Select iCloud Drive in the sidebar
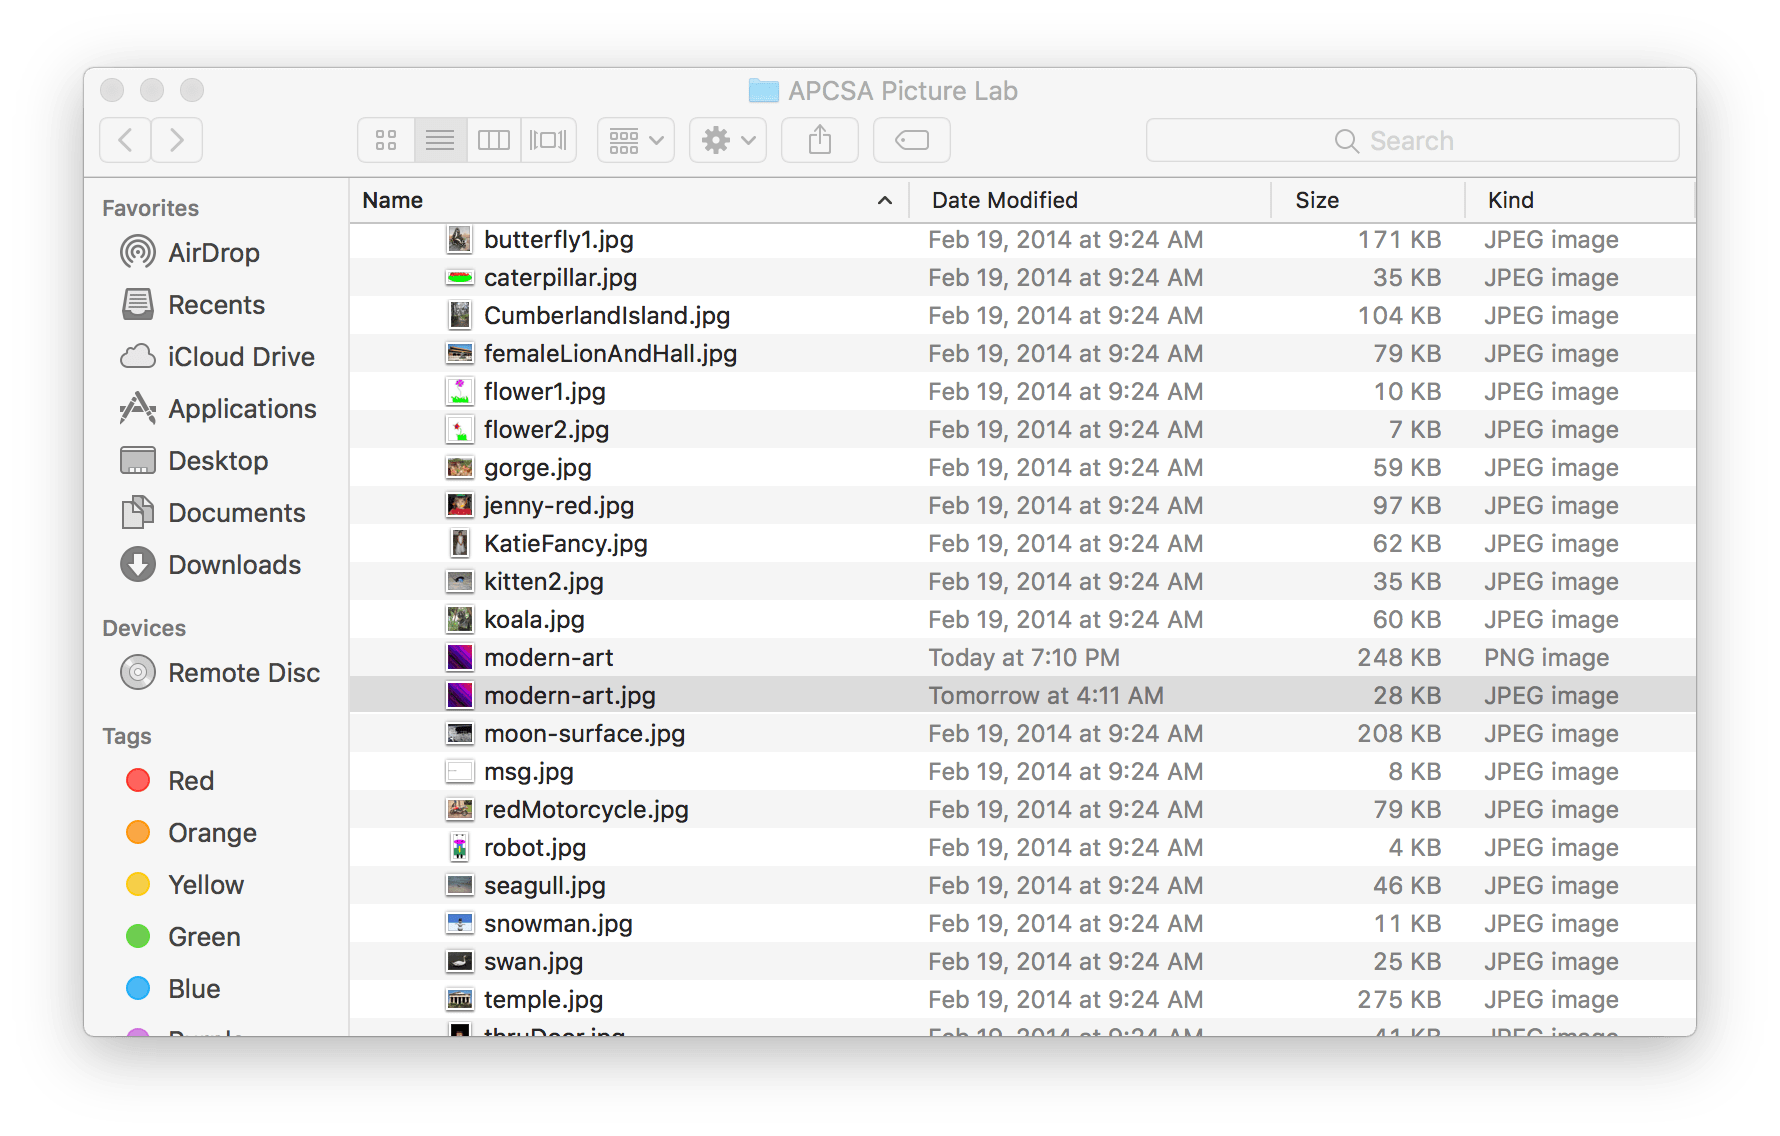The image size is (1780, 1136). (x=240, y=356)
